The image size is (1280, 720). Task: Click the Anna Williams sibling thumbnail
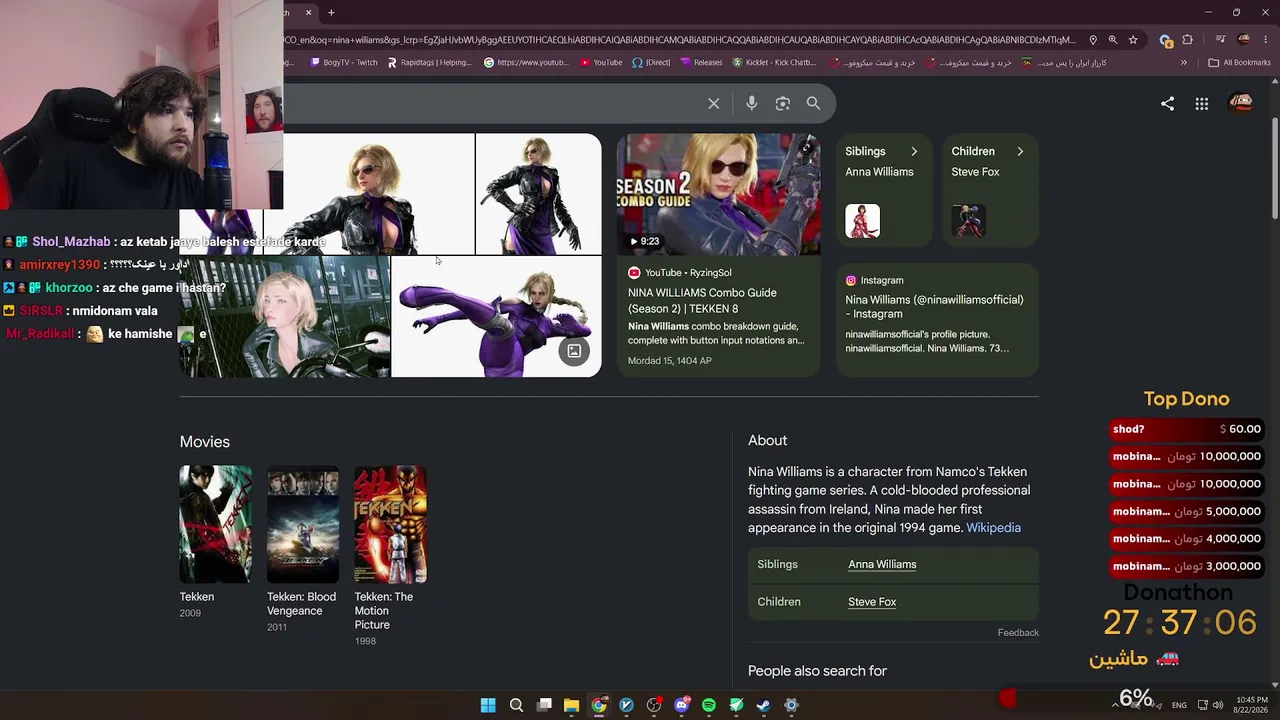(862, 221)
